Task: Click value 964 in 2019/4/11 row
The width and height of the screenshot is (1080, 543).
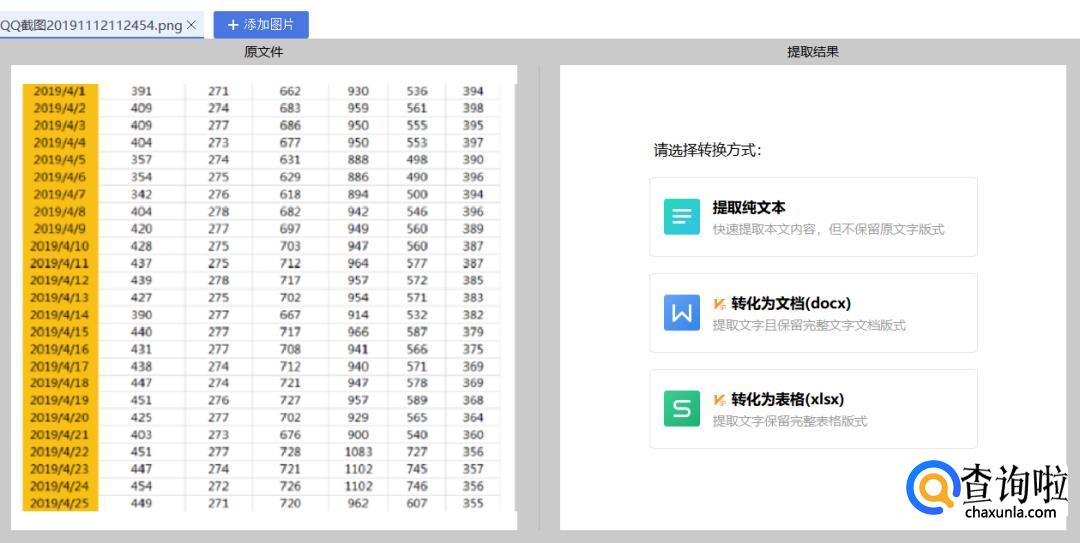Action: point(358,263)
